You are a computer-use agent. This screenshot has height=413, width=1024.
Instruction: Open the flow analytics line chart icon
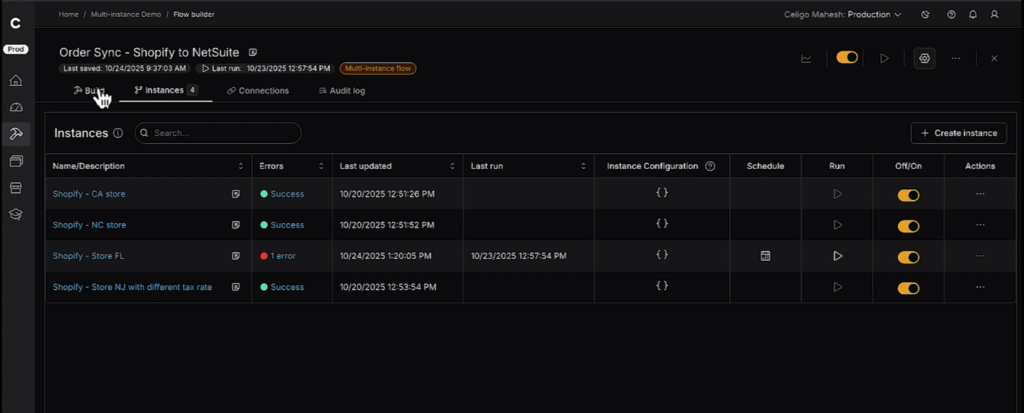[807, 58]
